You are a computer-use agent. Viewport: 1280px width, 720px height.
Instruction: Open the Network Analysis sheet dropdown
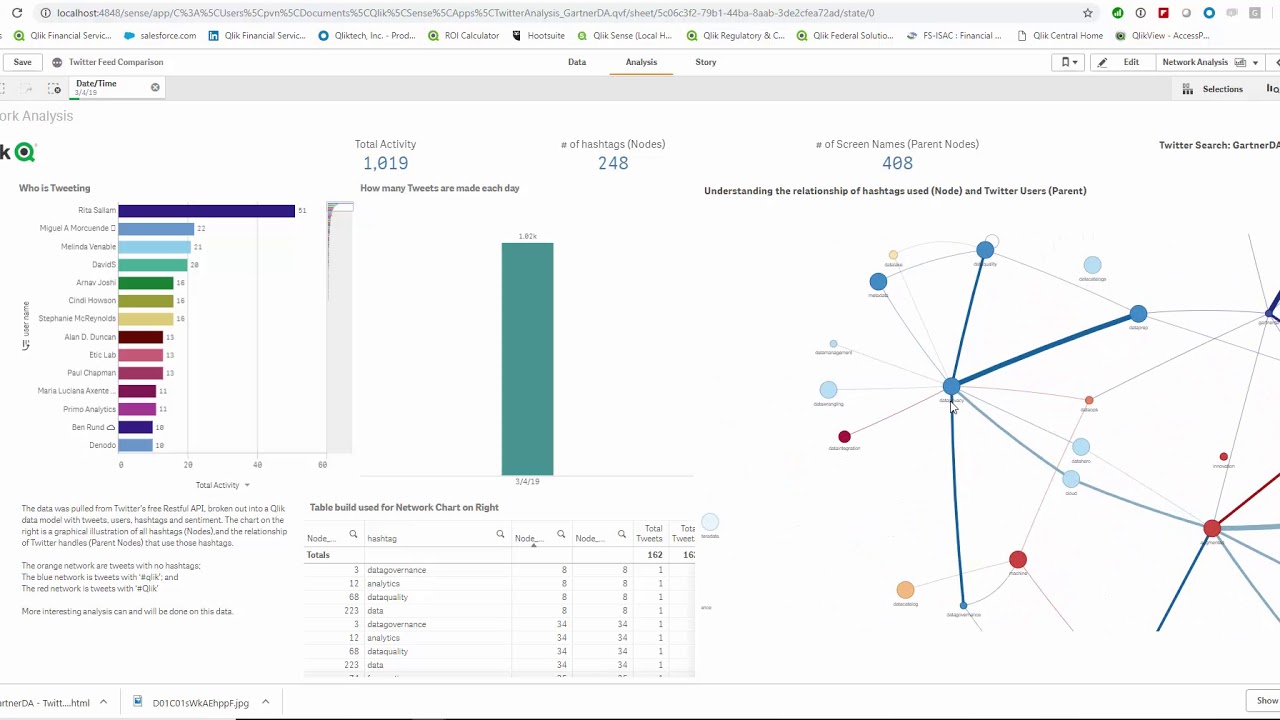click(1208, 62)
